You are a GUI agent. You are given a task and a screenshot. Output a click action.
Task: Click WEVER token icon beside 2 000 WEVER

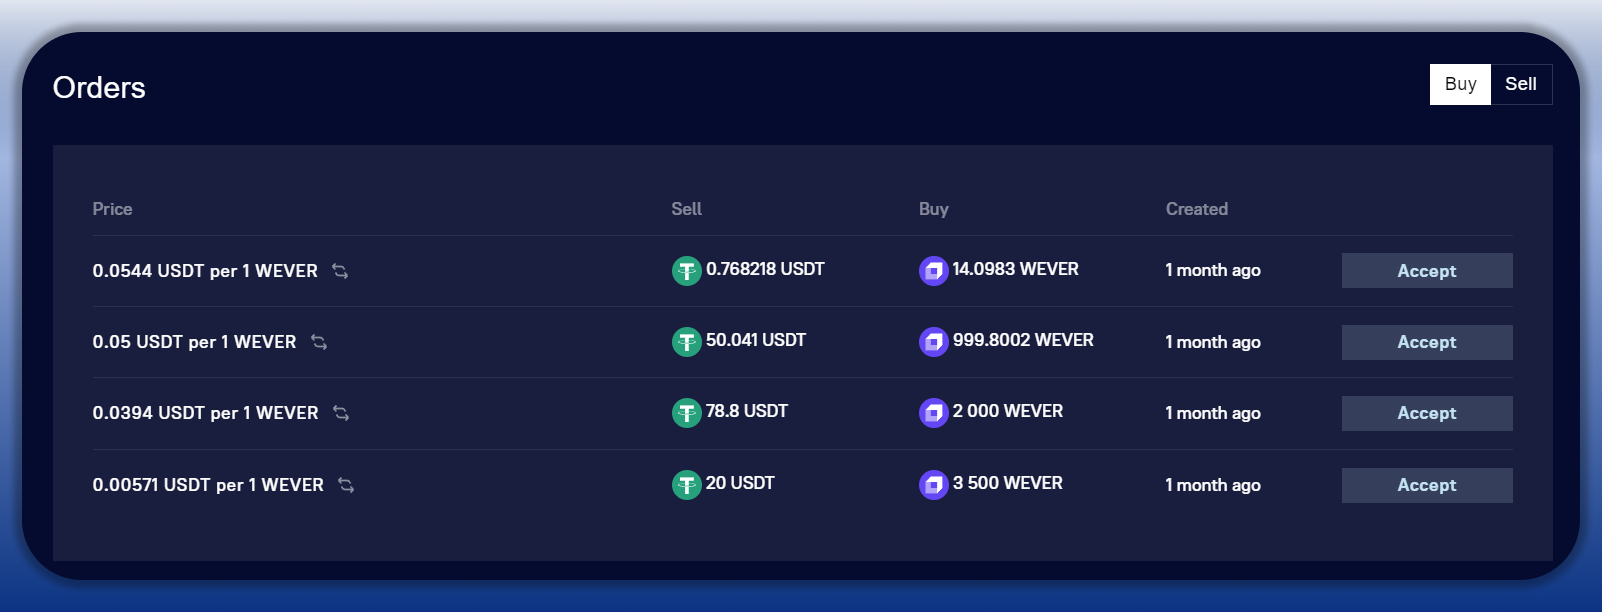coord(933,412)
